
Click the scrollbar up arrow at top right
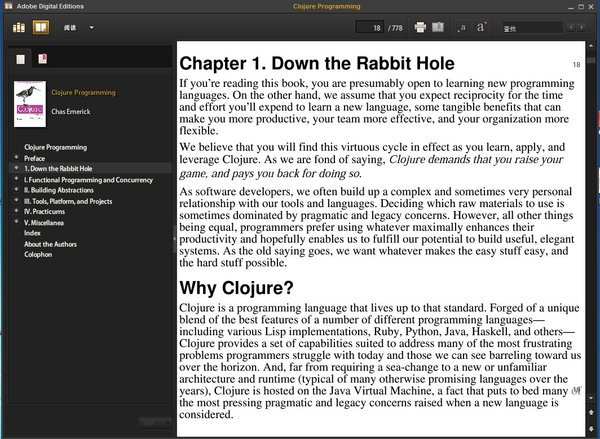[591, 46]
